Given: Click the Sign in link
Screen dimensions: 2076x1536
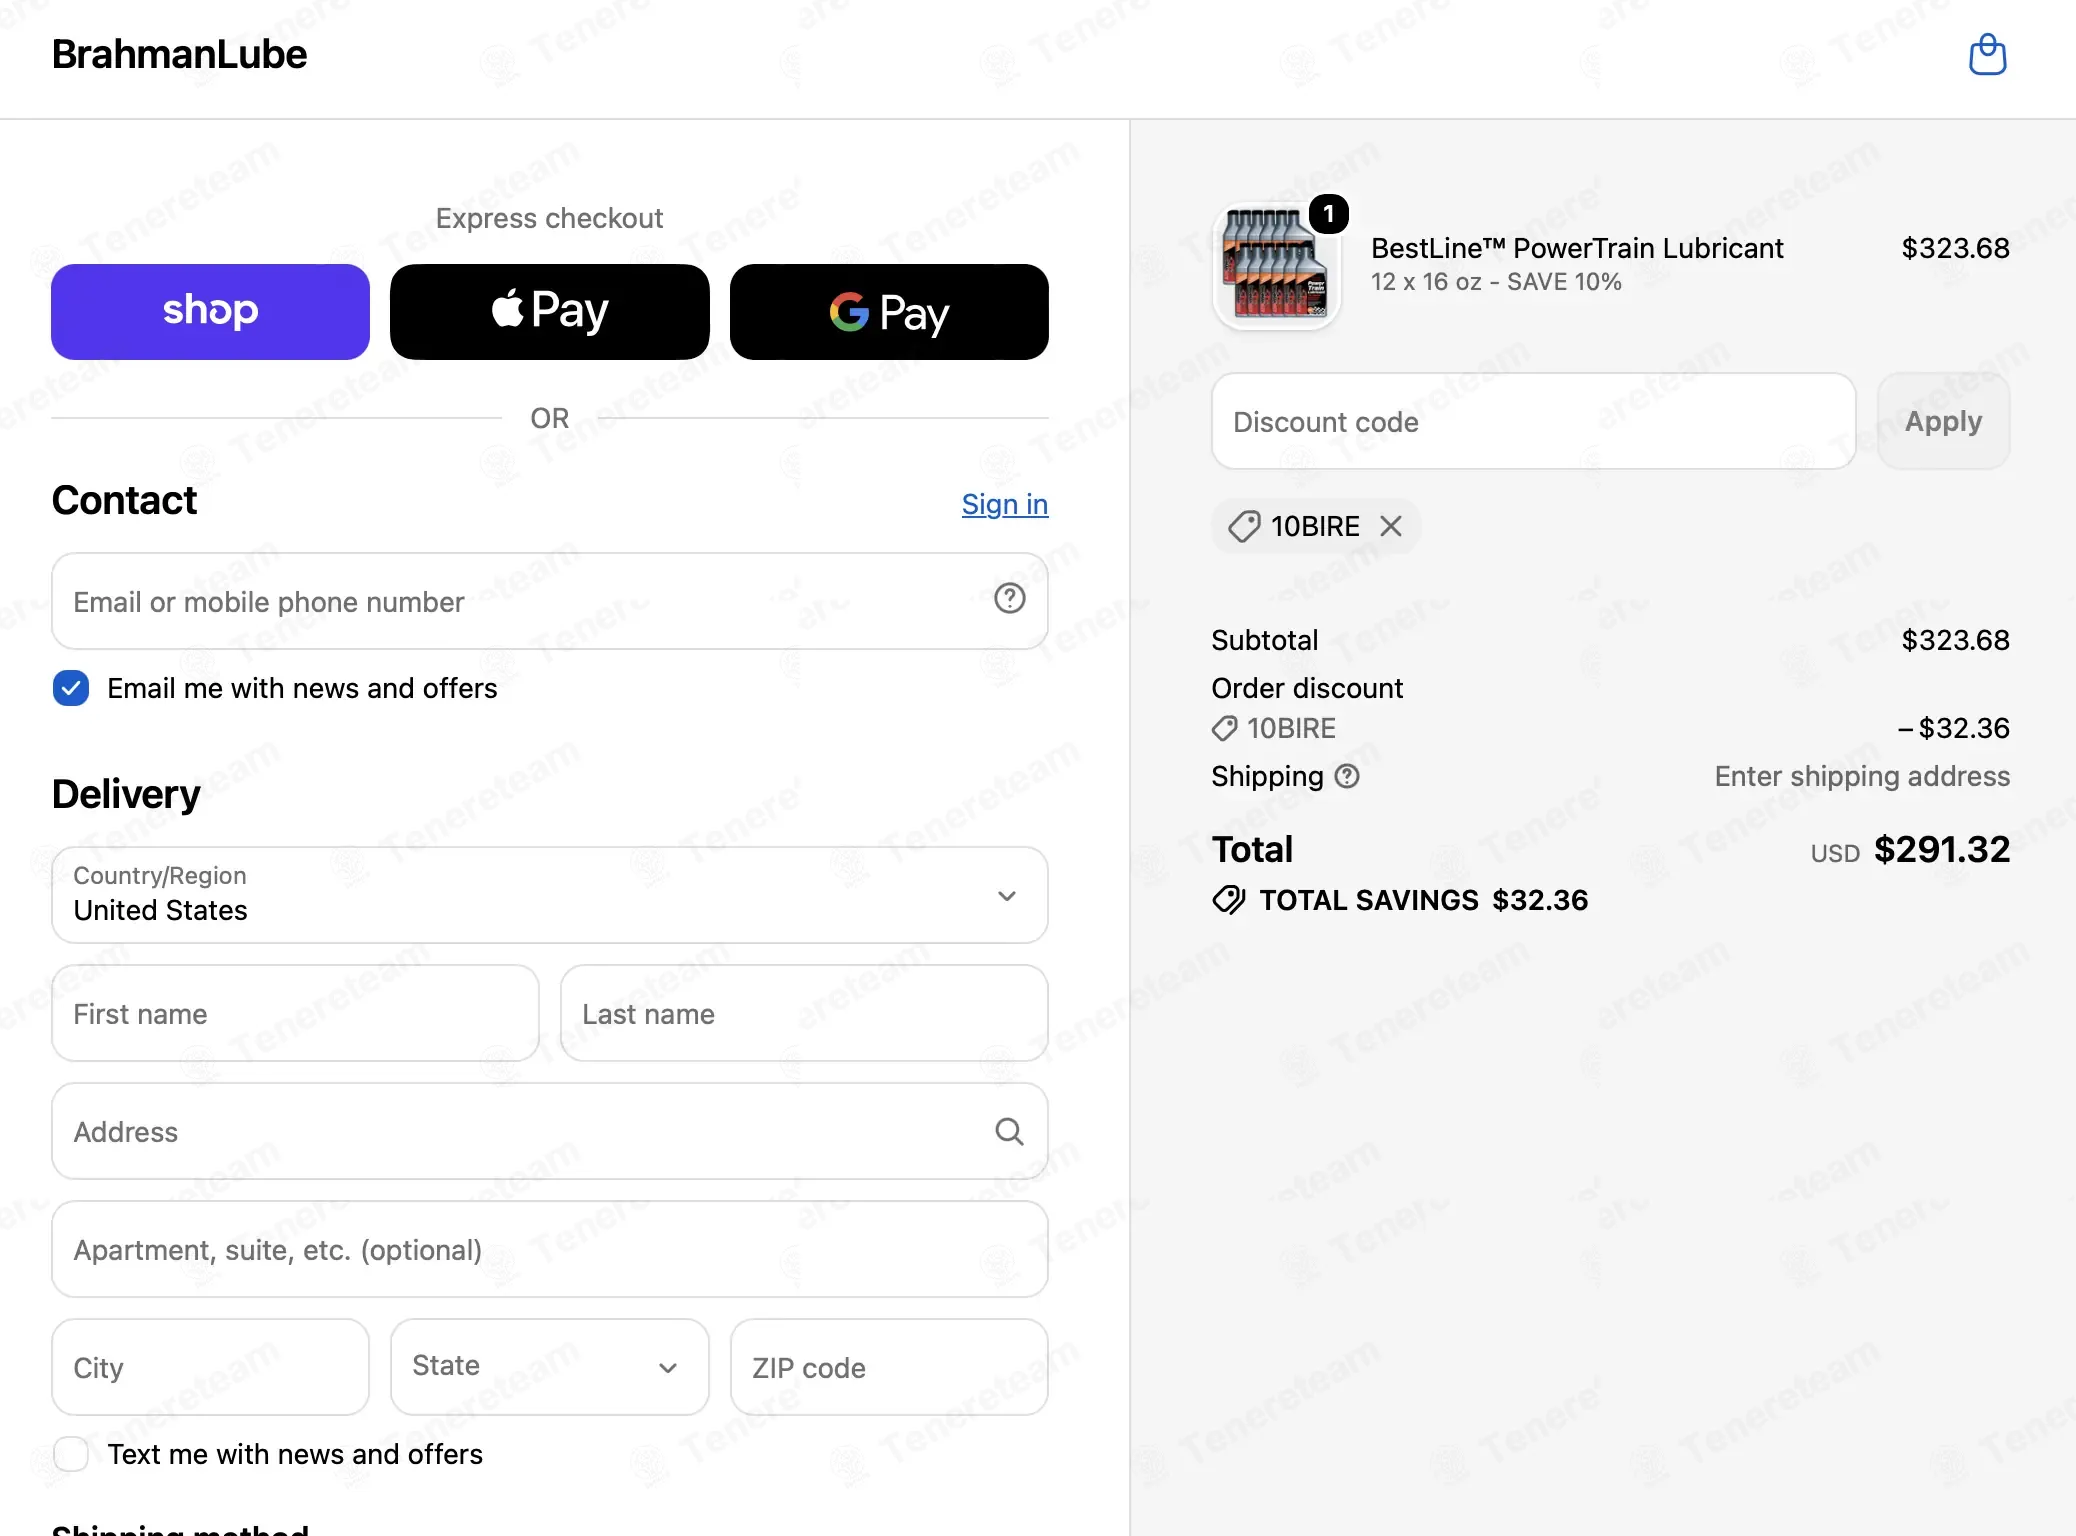Looking at the screenshot, I should coord(1004,505).
